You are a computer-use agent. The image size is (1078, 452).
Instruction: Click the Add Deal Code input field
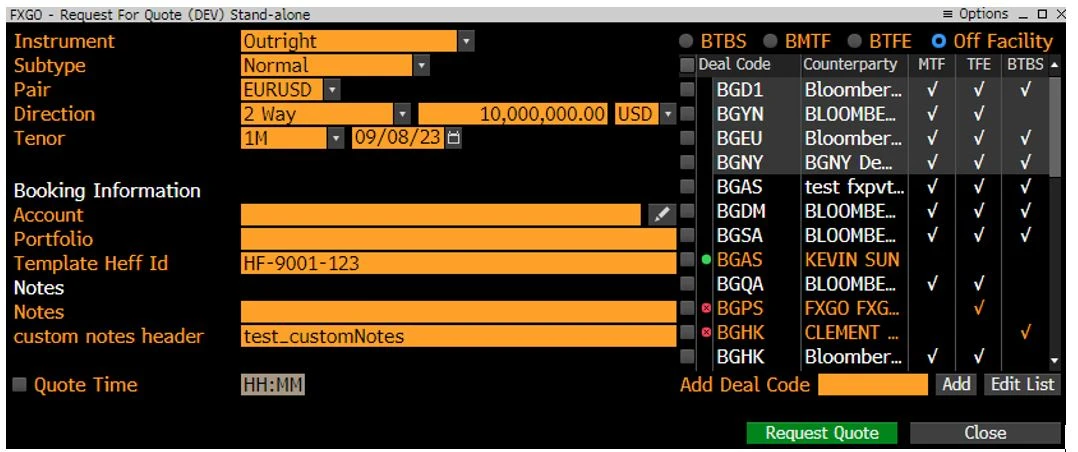(873, 385)
